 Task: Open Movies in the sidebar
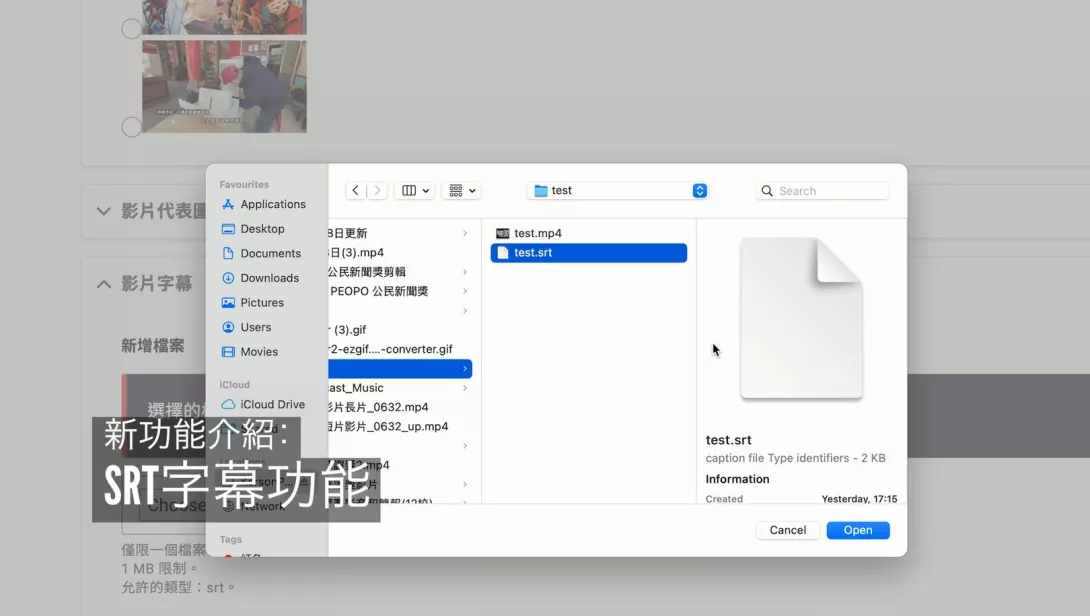point(250,352)
